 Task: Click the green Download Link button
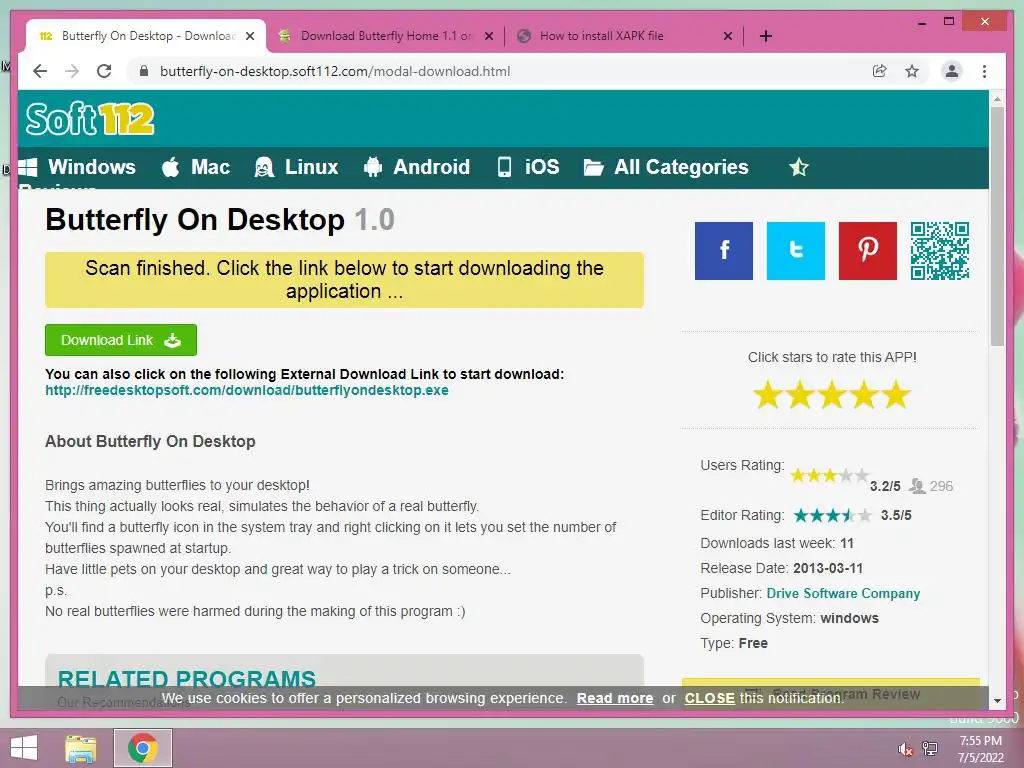coord(121,340)
